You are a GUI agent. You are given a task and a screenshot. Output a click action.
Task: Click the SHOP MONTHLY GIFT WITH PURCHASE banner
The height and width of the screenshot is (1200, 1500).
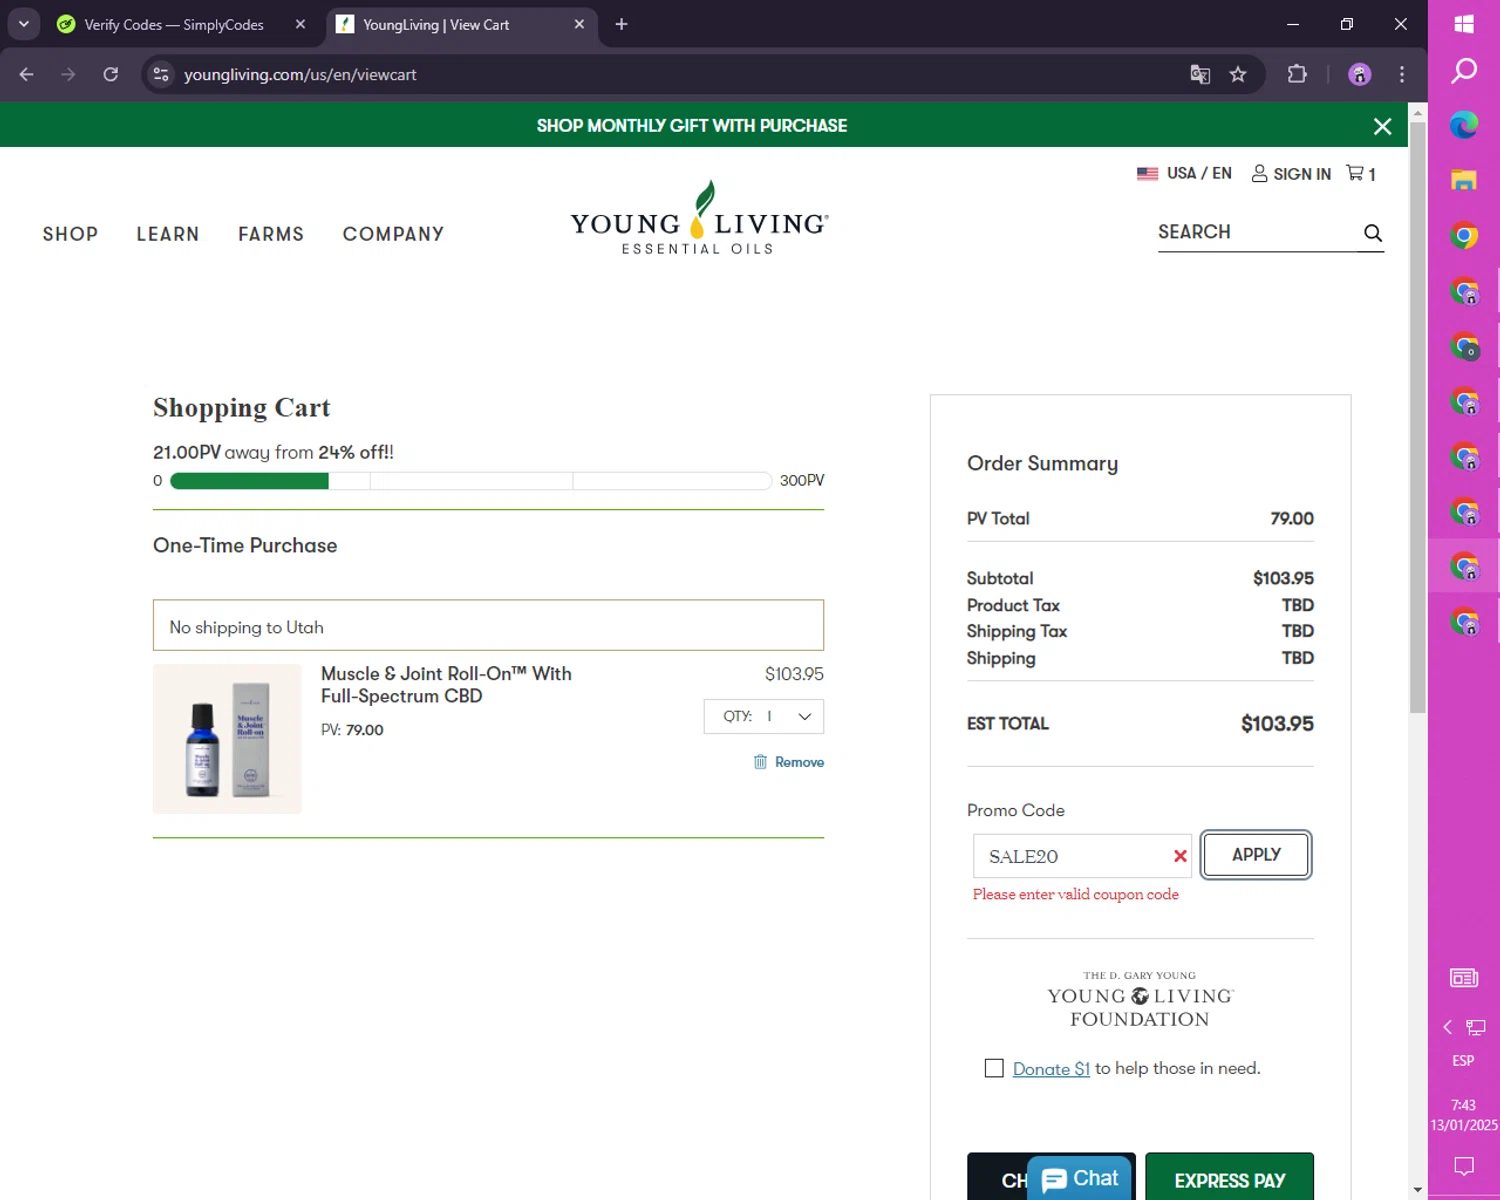tap(692, 126)
